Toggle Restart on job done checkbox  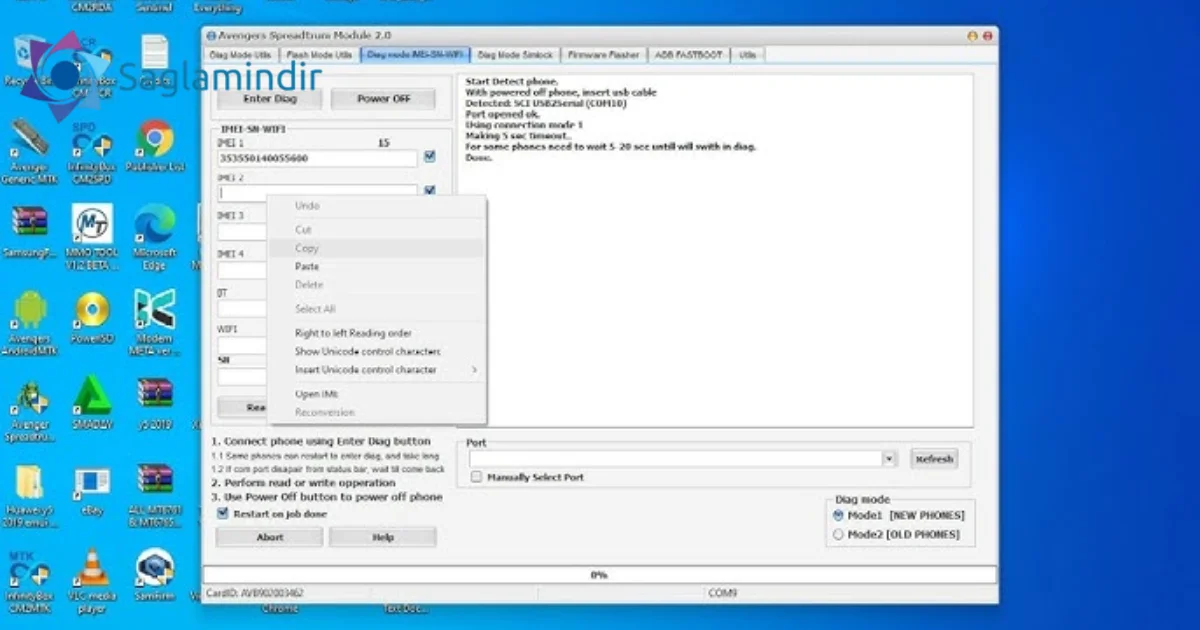(223, 513)
